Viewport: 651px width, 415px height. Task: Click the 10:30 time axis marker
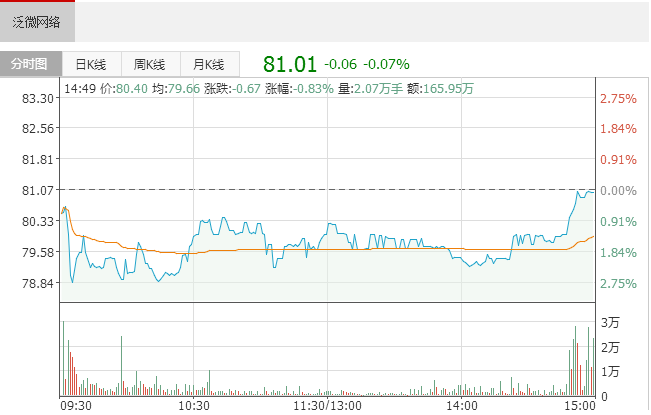pos(194,406)
